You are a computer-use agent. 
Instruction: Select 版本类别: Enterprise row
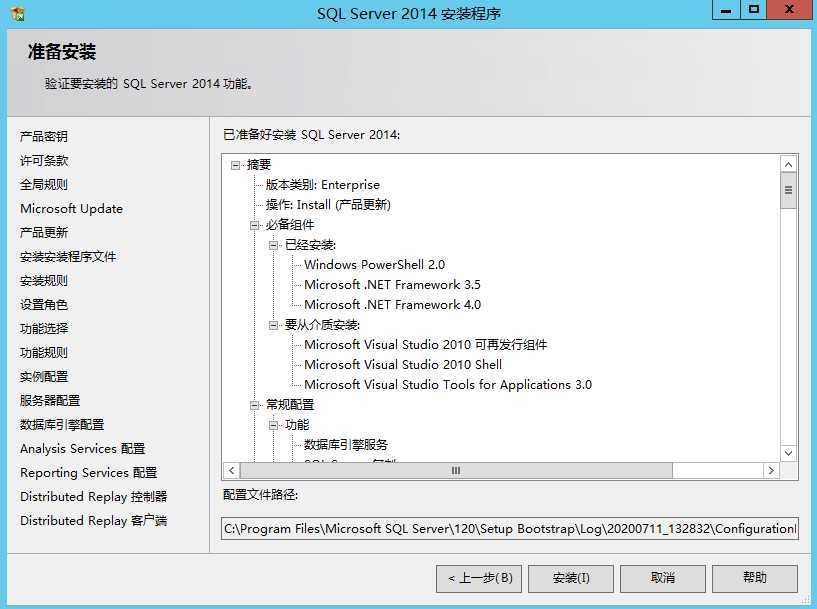point(323,185)
